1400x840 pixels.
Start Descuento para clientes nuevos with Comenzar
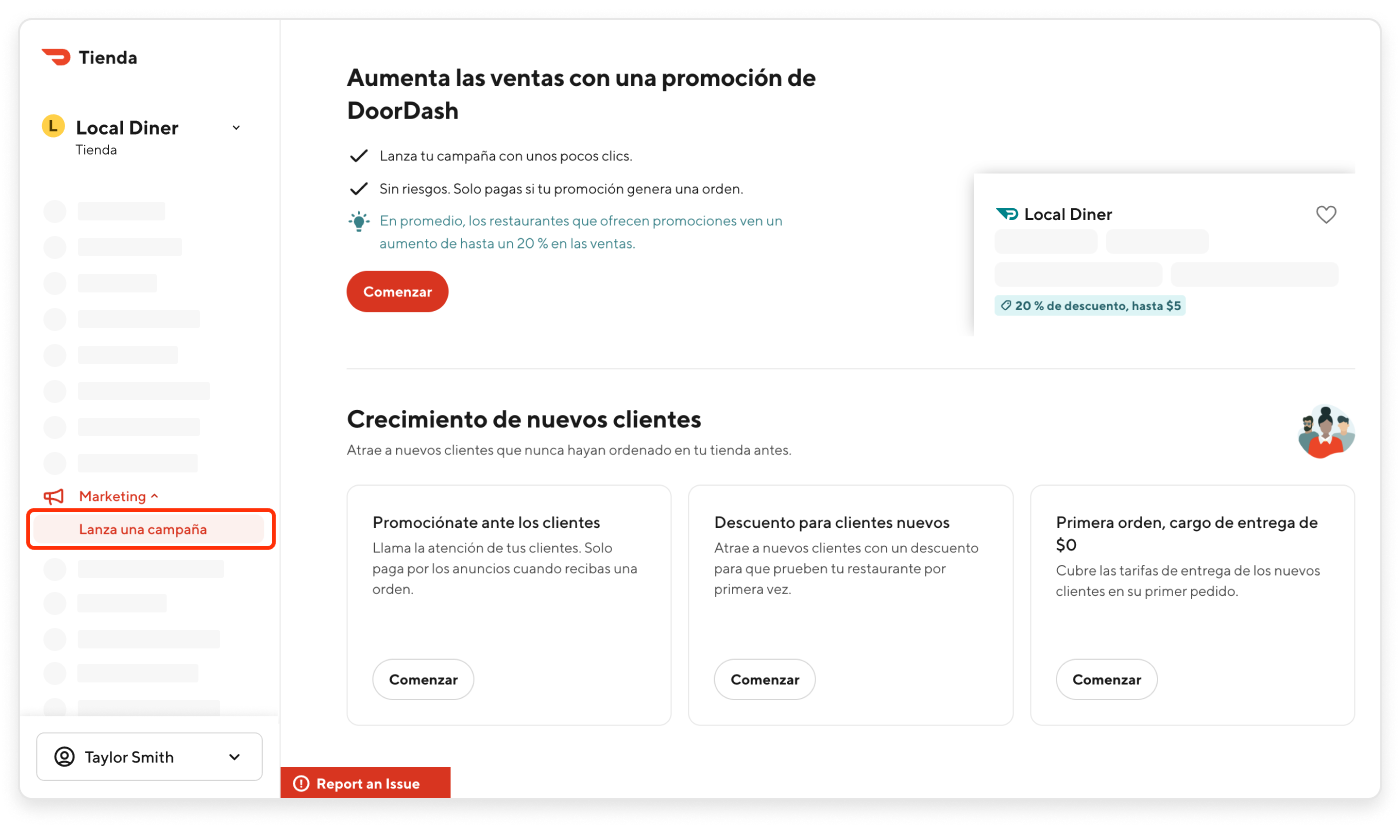pos(765,679)
